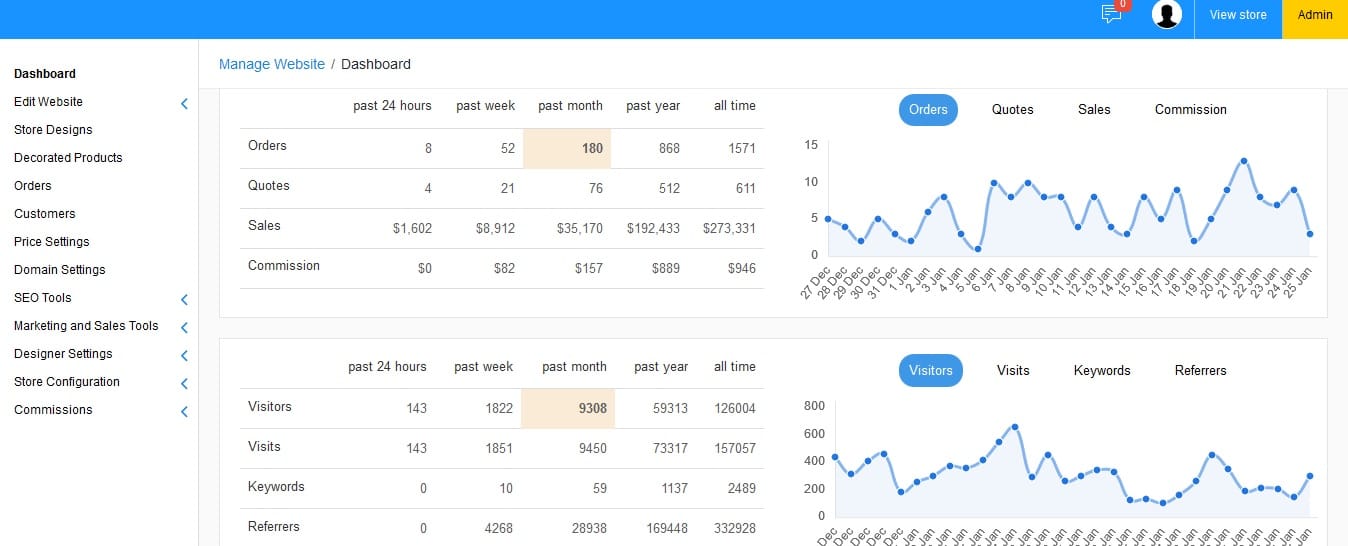Select the Visits chart tab

[1013, 371]
